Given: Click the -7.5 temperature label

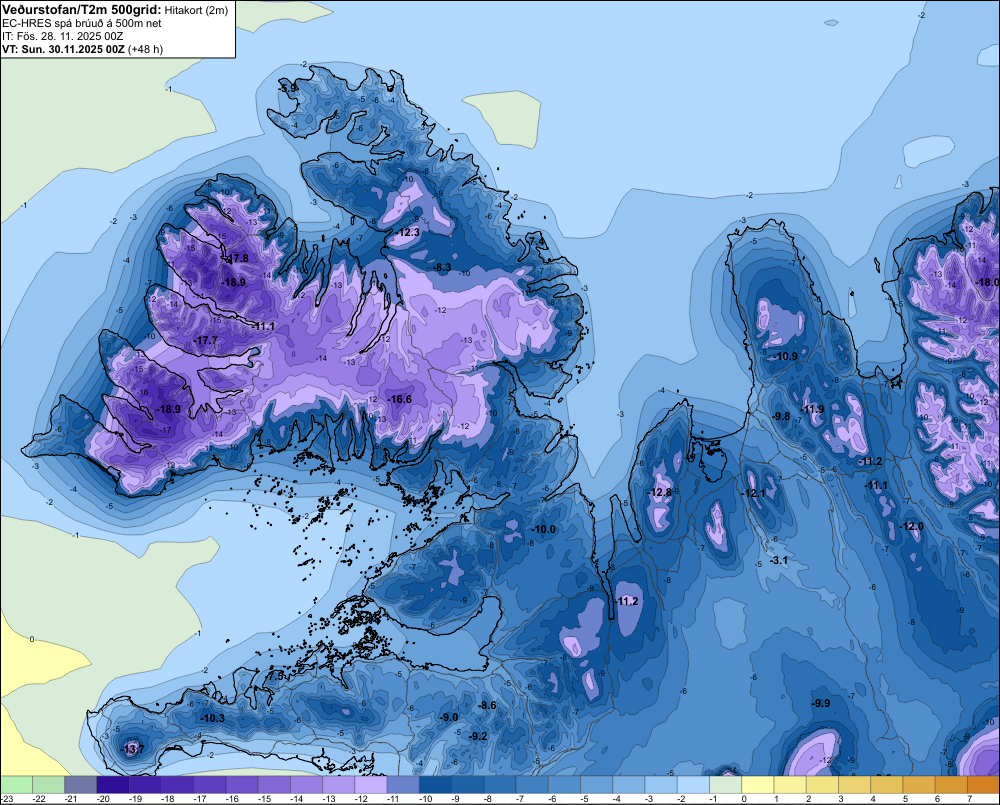Looking at the screenshot, I should click(276, 675).
